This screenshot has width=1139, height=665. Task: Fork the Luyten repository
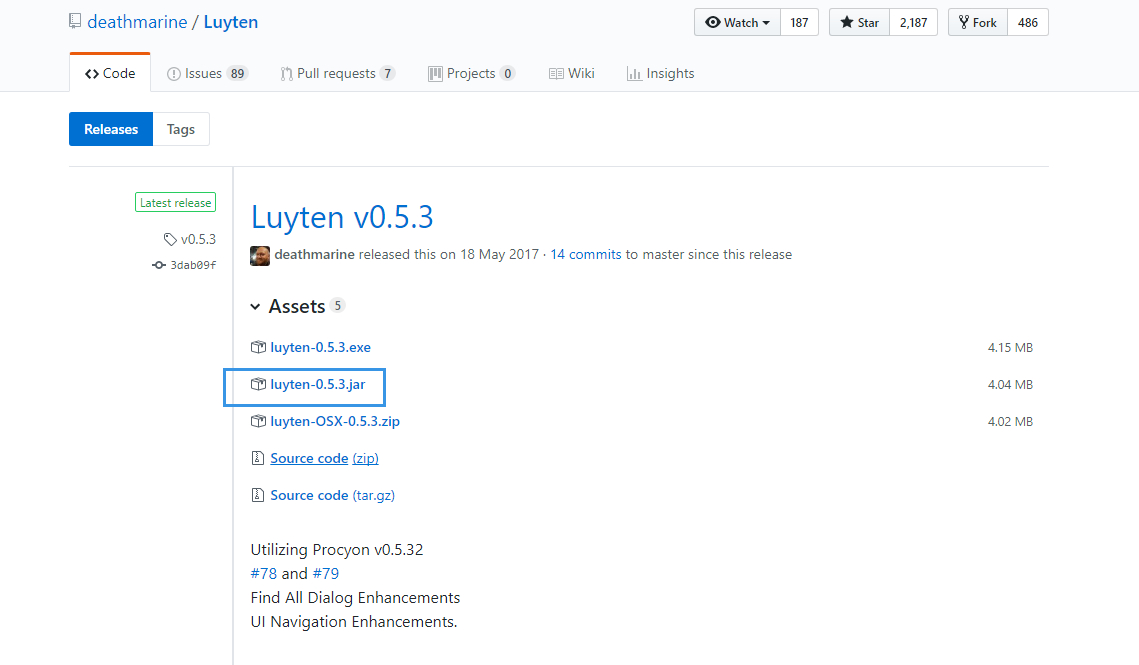978,23
